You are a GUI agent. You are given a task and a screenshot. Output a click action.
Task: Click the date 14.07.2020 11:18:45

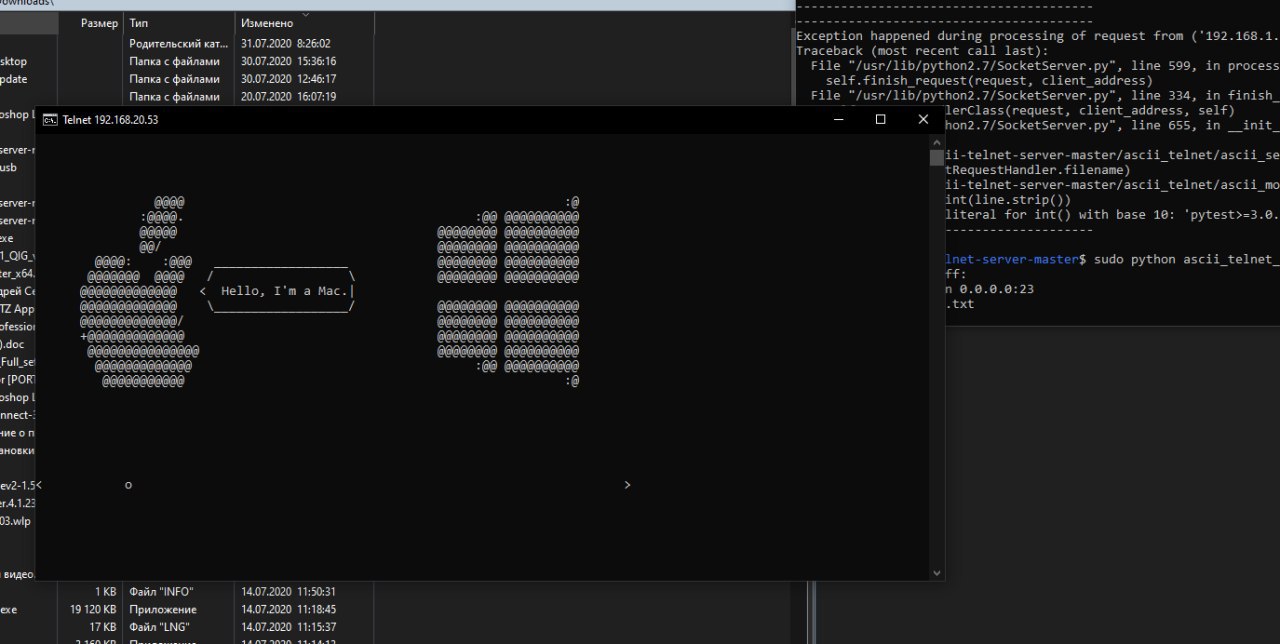click(288, 609)
